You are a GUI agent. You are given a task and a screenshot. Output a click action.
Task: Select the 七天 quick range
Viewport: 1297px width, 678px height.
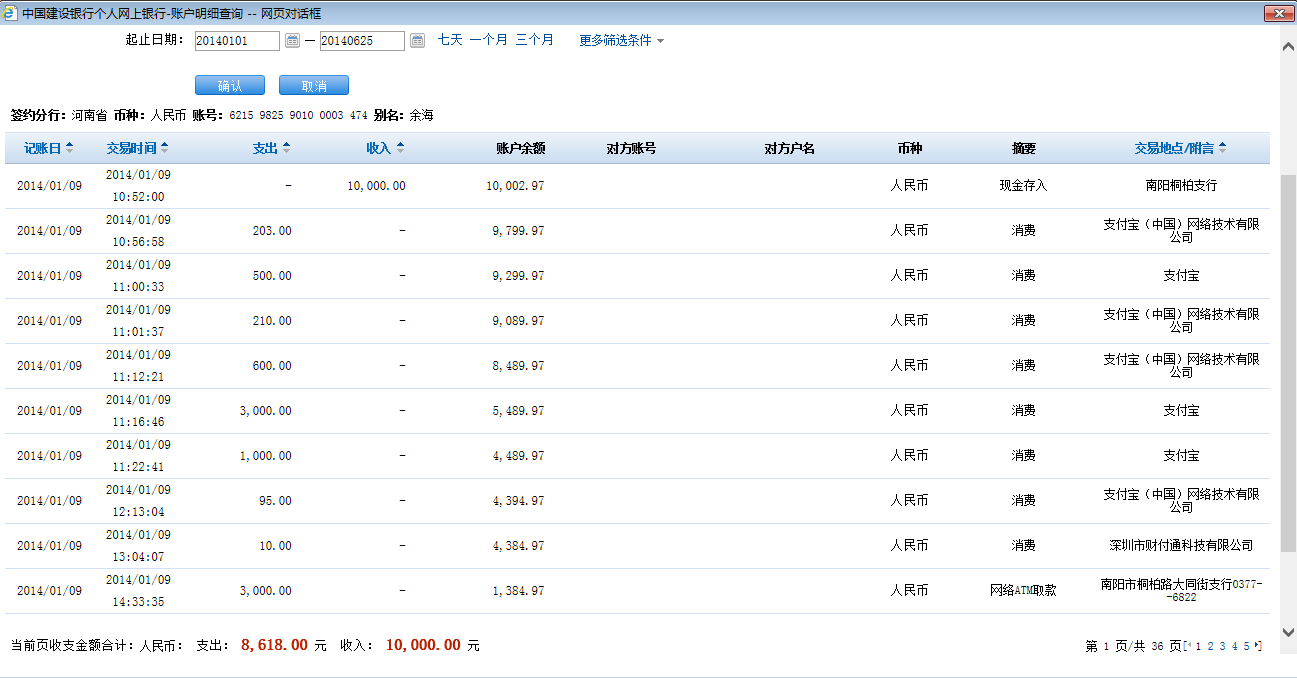point(450,40)
